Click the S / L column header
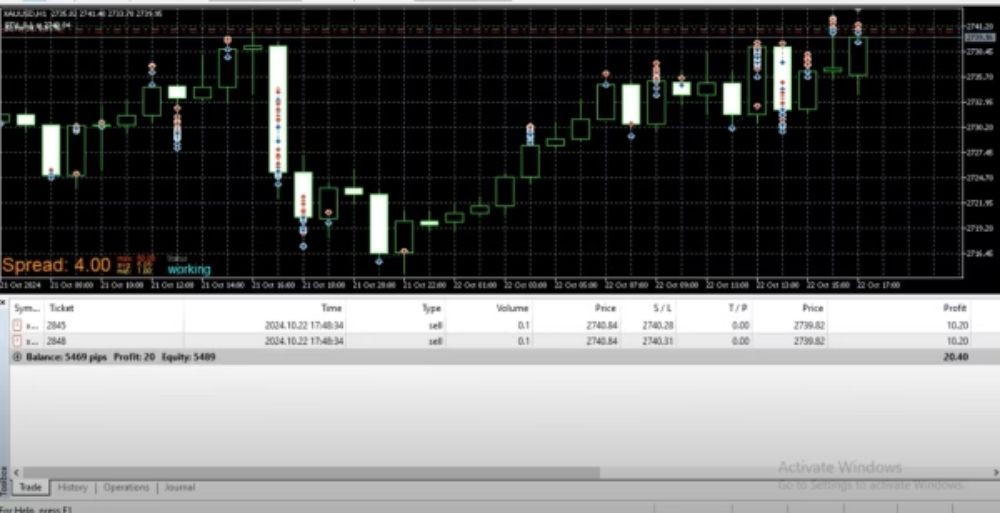Screen dimensions: 1000x513 coord(662,308)
